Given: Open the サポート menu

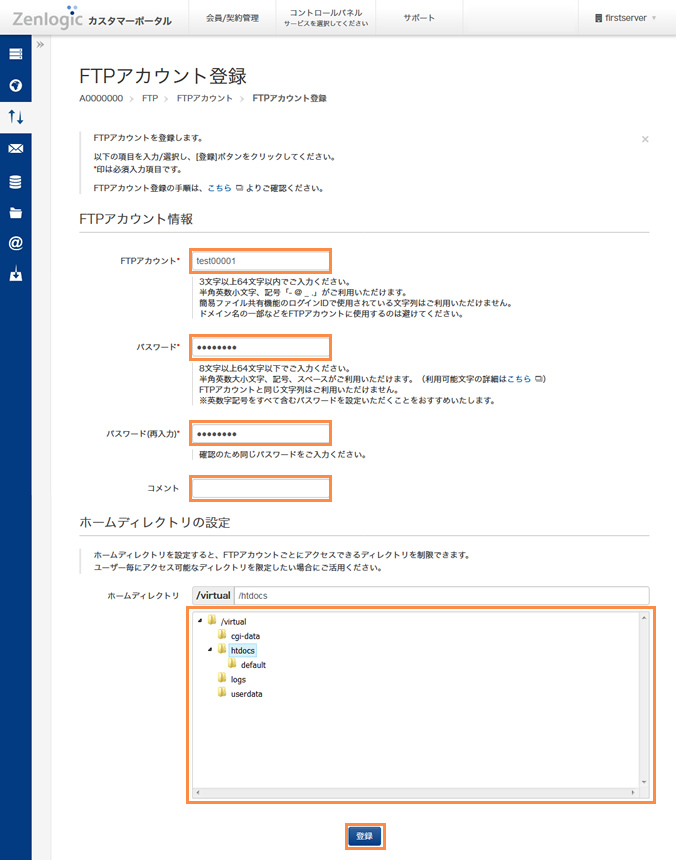Looking at the screenshot, I should click(x=419, y=18).
